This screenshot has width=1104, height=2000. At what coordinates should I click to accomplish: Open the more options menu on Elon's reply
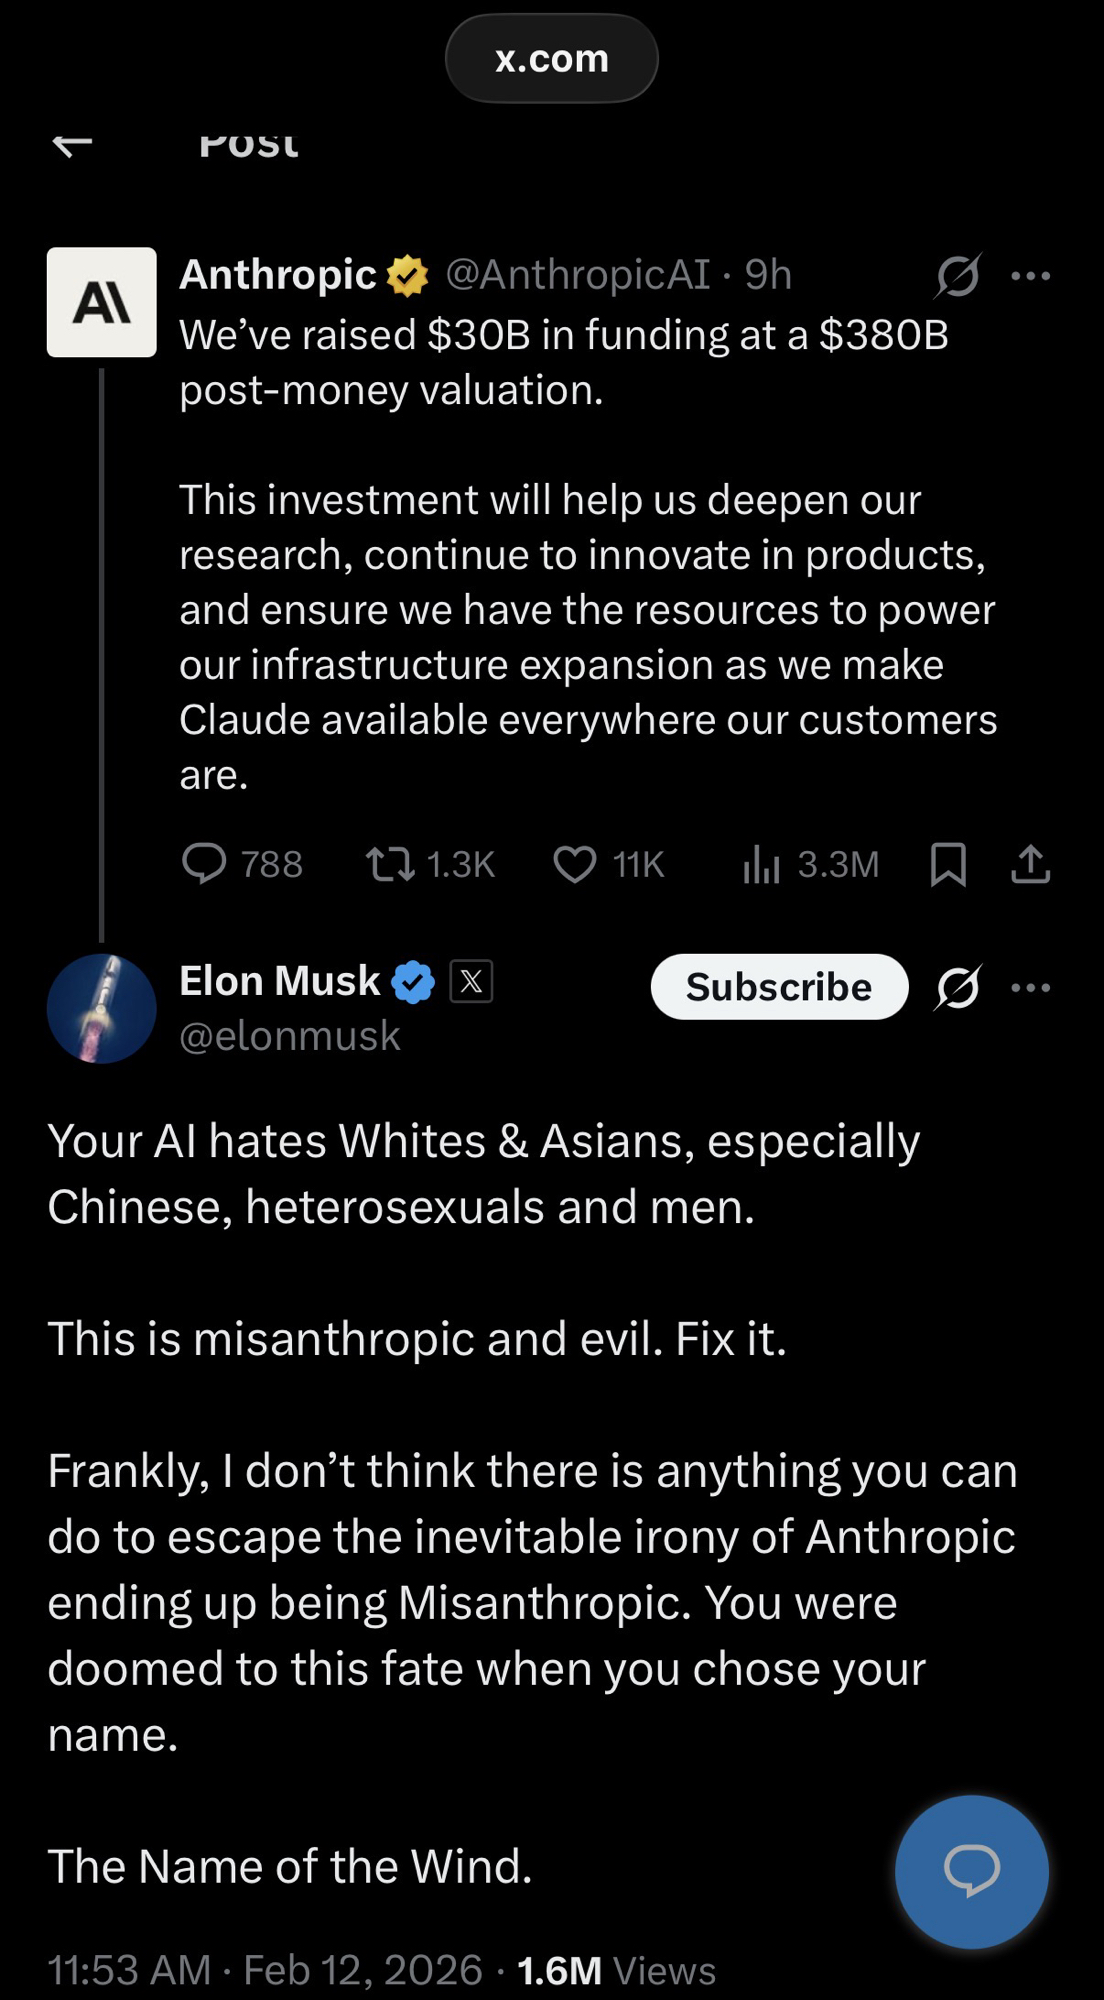1030,988
